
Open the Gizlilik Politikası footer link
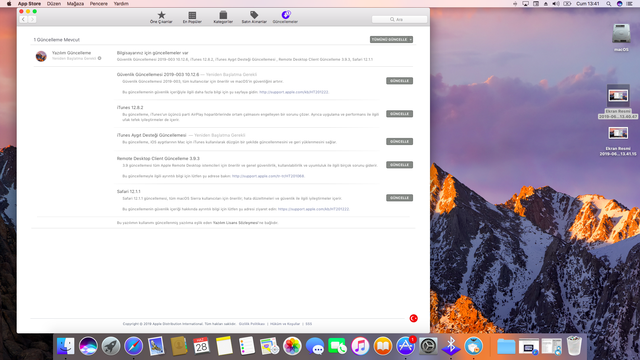252,324
